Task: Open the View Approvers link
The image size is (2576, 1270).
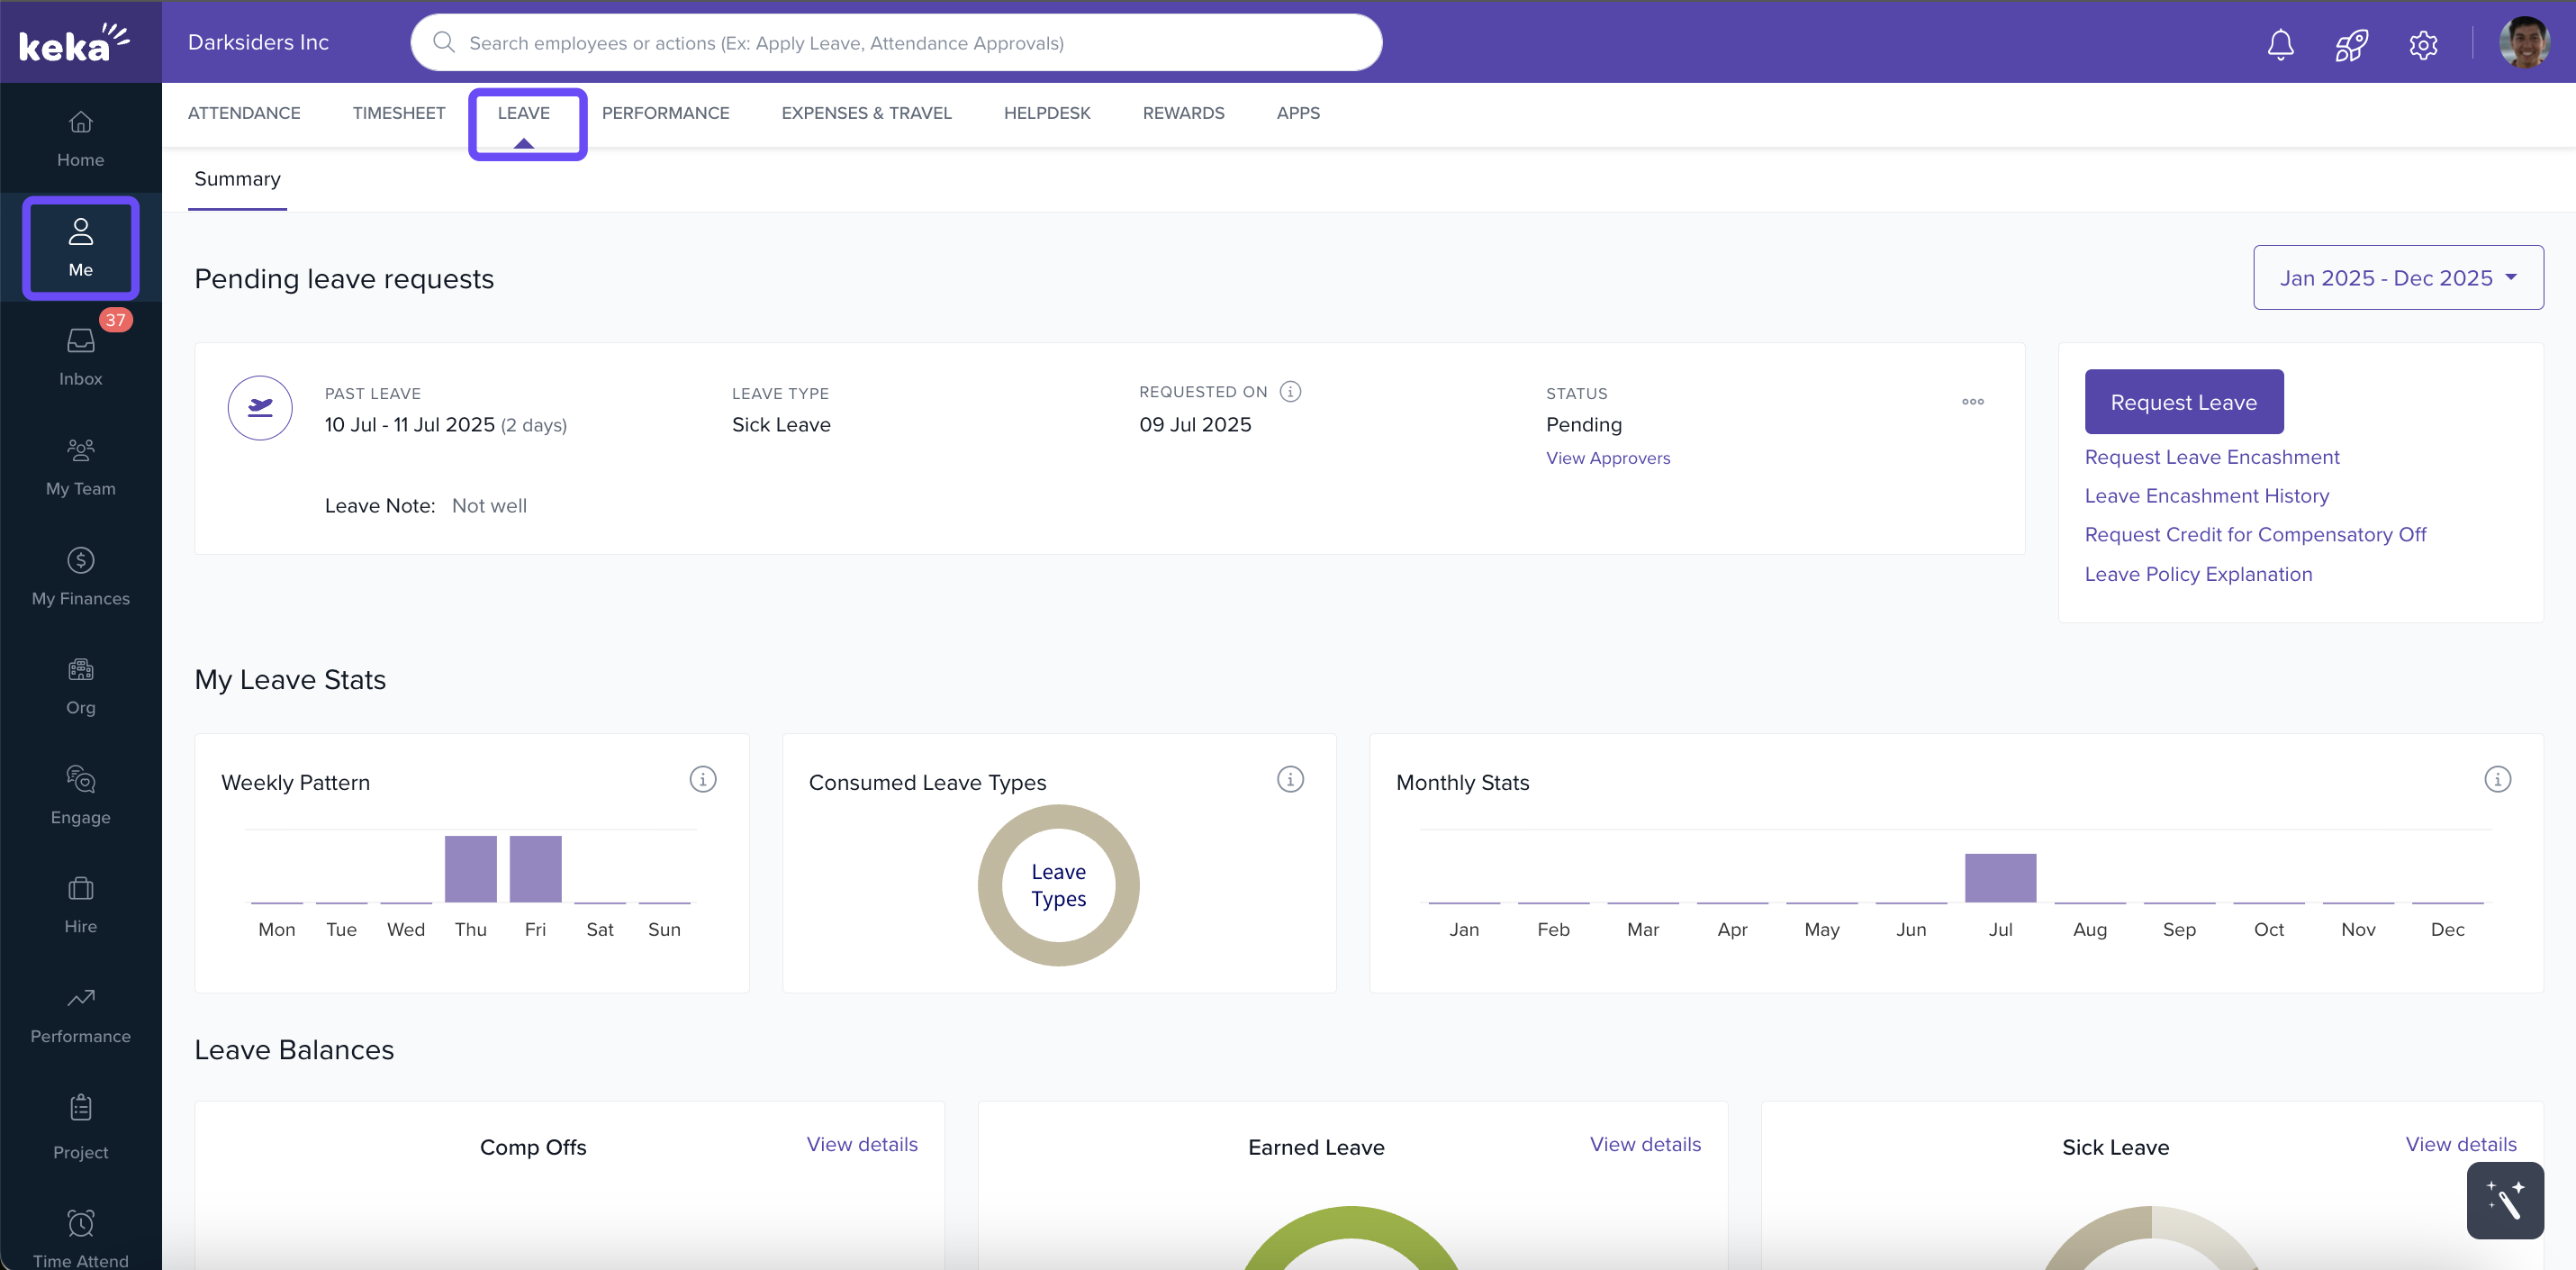Action: (1607, 458)
